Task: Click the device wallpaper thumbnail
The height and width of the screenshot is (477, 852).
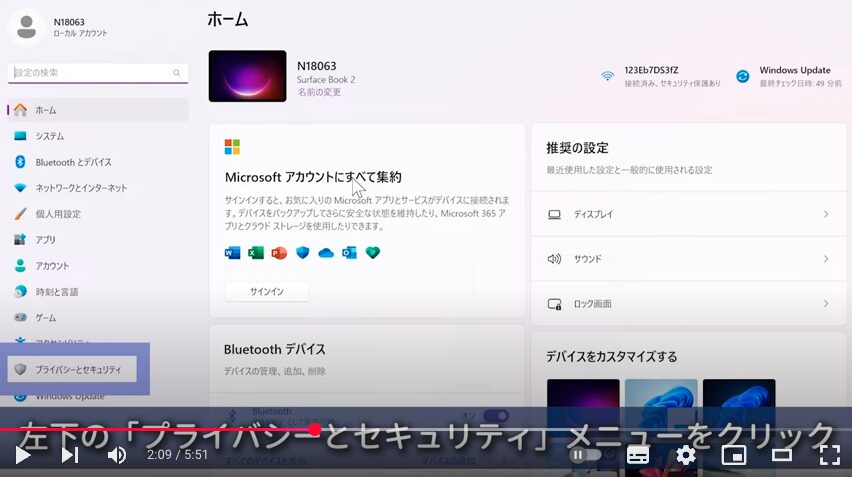Action: tap(247, 76)
